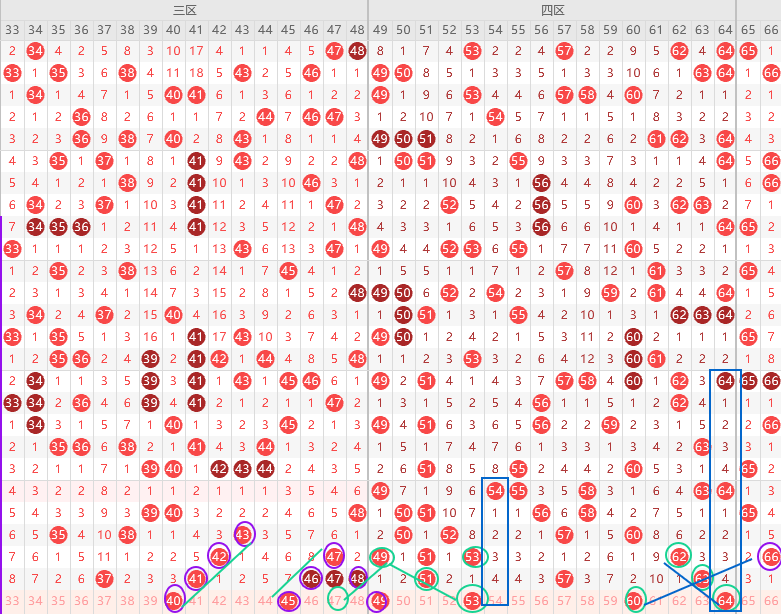
Task: Deselect red ball 49 in the bottom selection row
Action: (380, 601)
